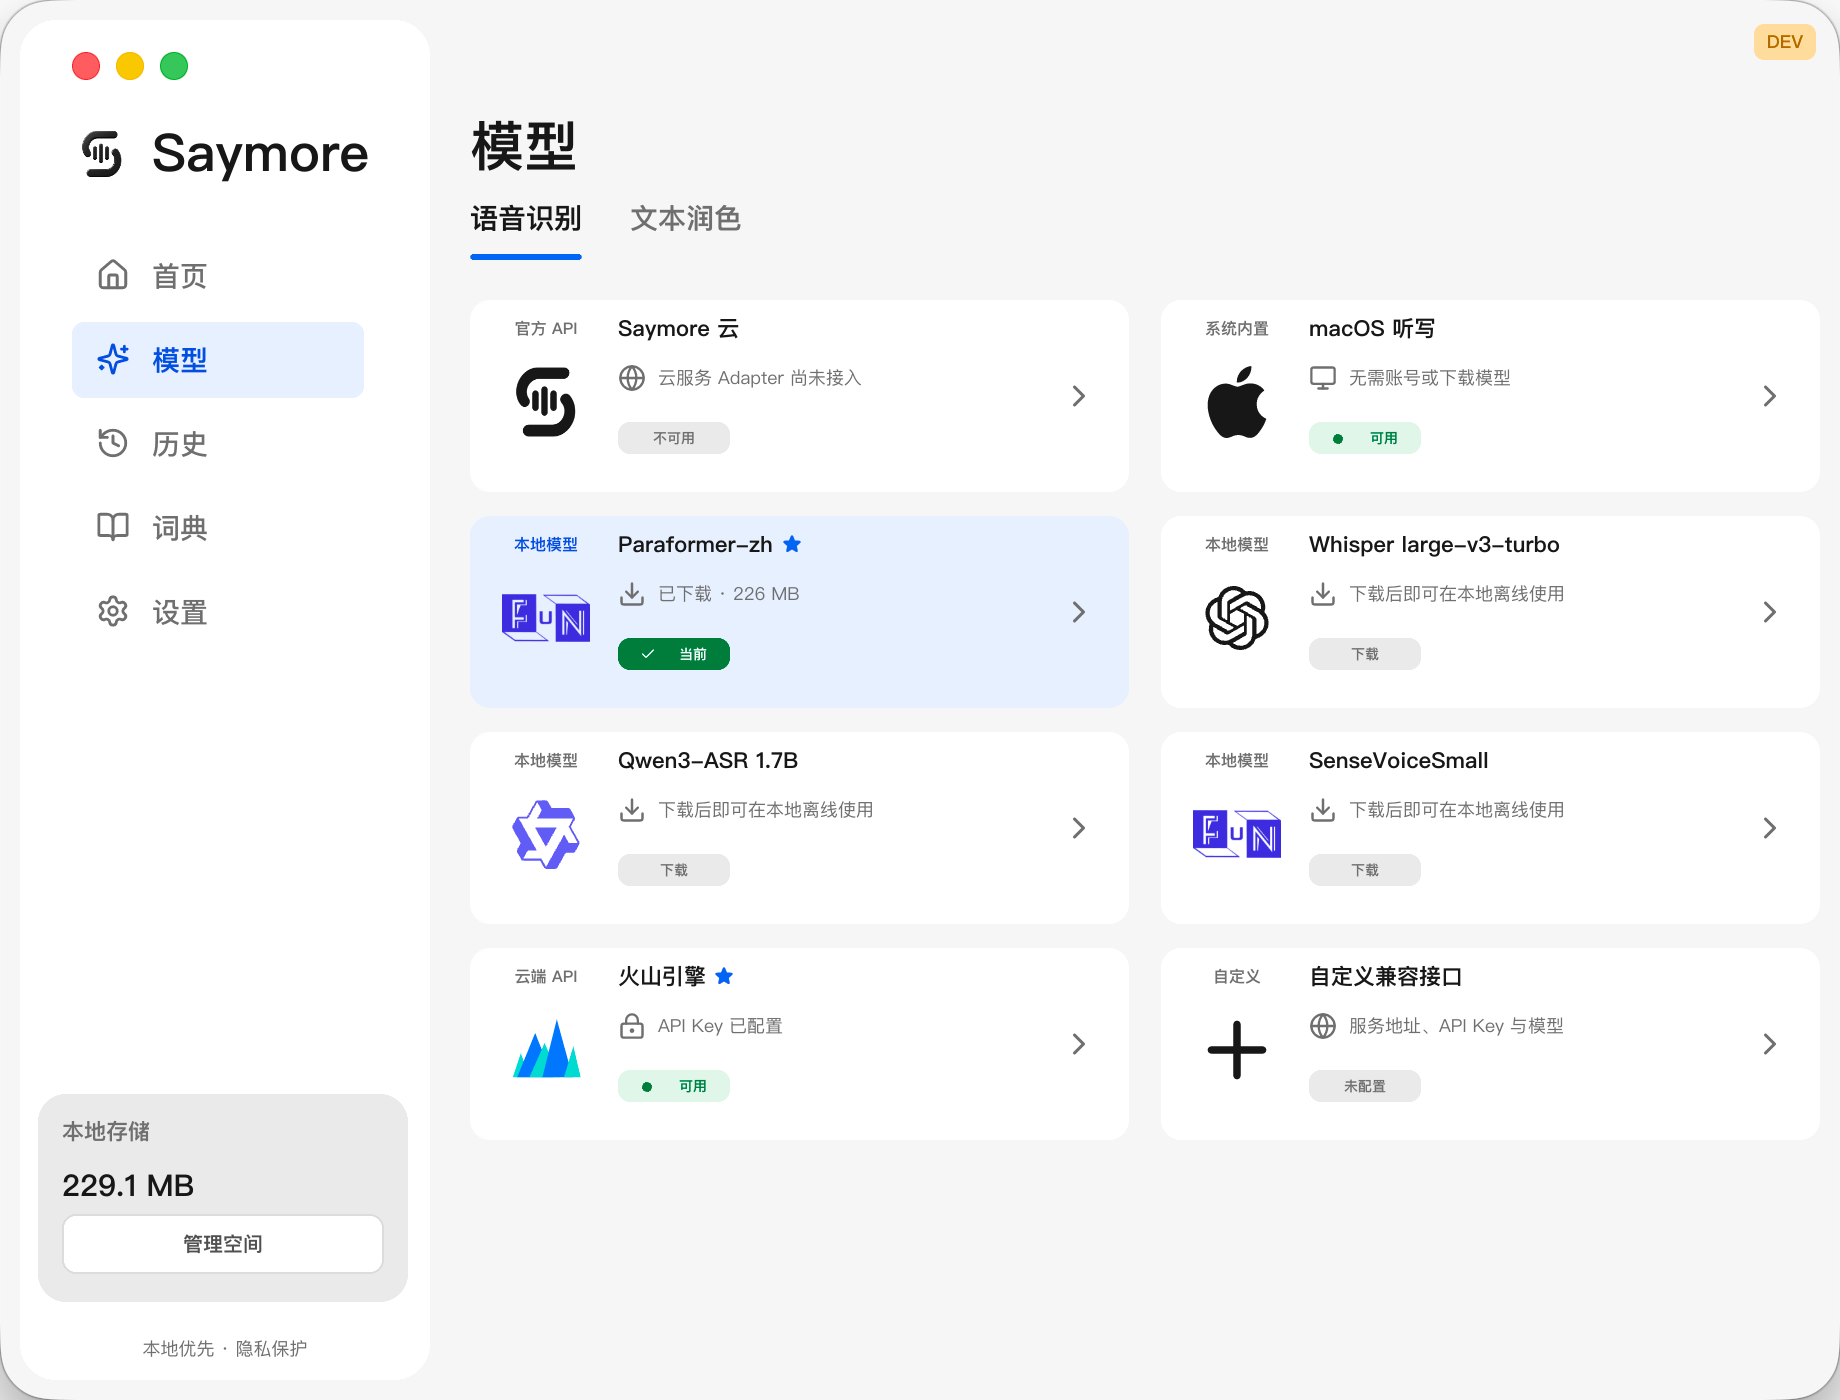Open Whisper large-v3-turbo chevron
Screen dimensions: 1840x1400
[x=1770, y=612]
